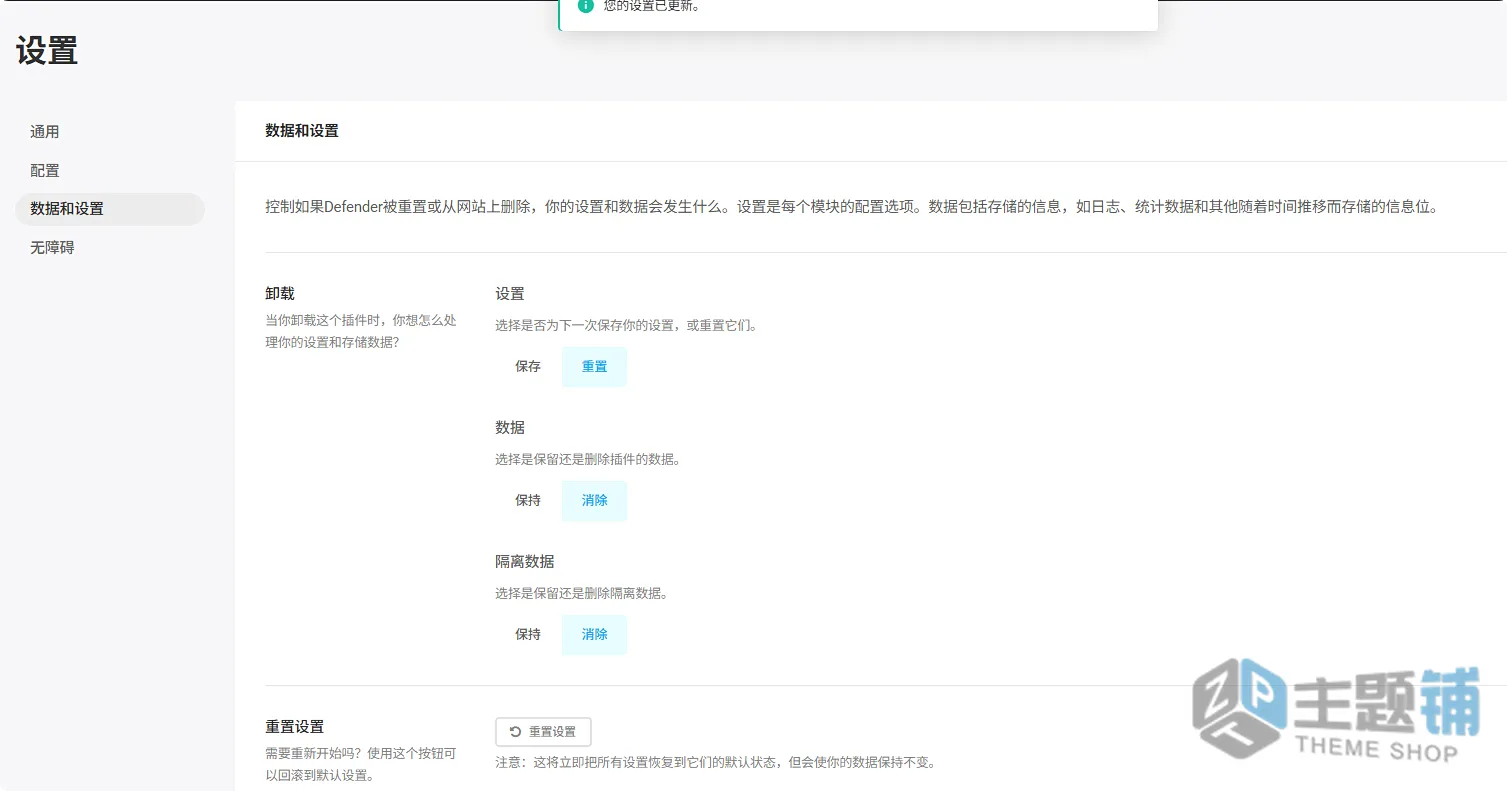Click the 数据和设置 panel heading
The width and height of the screenshot is (1507, 791).
[x=302, y=131]
